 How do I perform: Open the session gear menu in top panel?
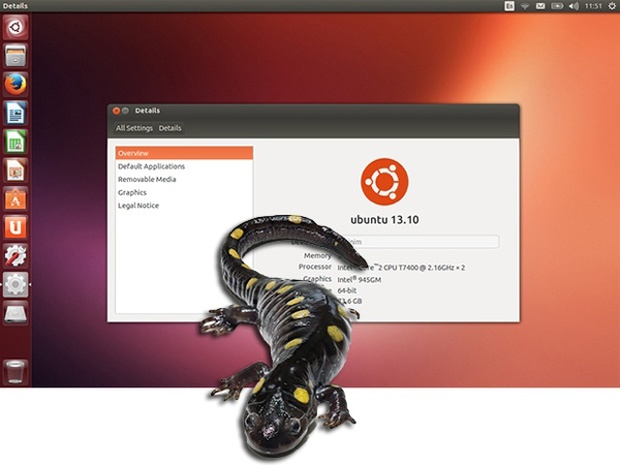[612, 6]
